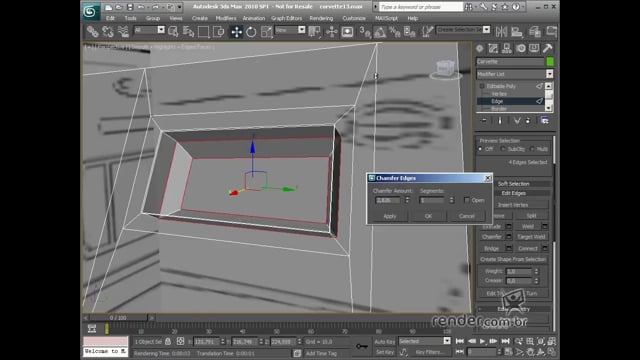Toggle Window/Crossing selection mode

[x=218, y=31]
